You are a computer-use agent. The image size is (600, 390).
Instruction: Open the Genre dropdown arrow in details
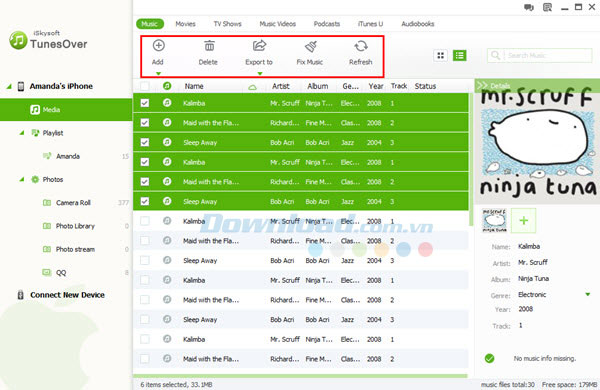coord(588,294)
